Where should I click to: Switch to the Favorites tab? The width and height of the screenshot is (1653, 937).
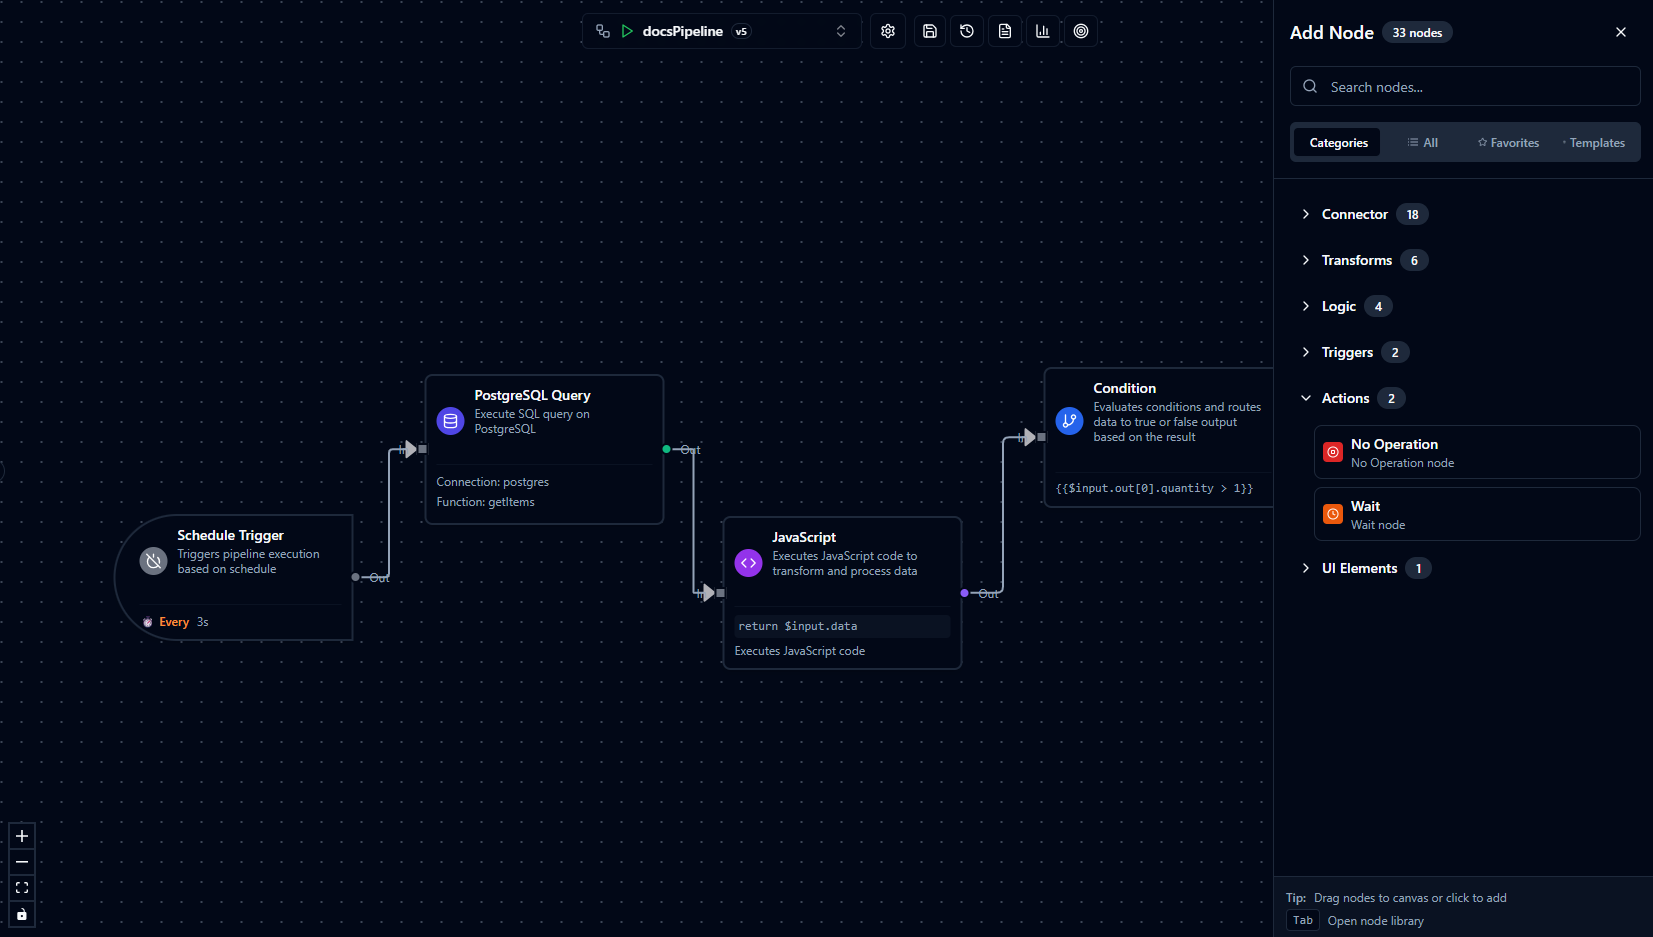tap(1508, 143)
